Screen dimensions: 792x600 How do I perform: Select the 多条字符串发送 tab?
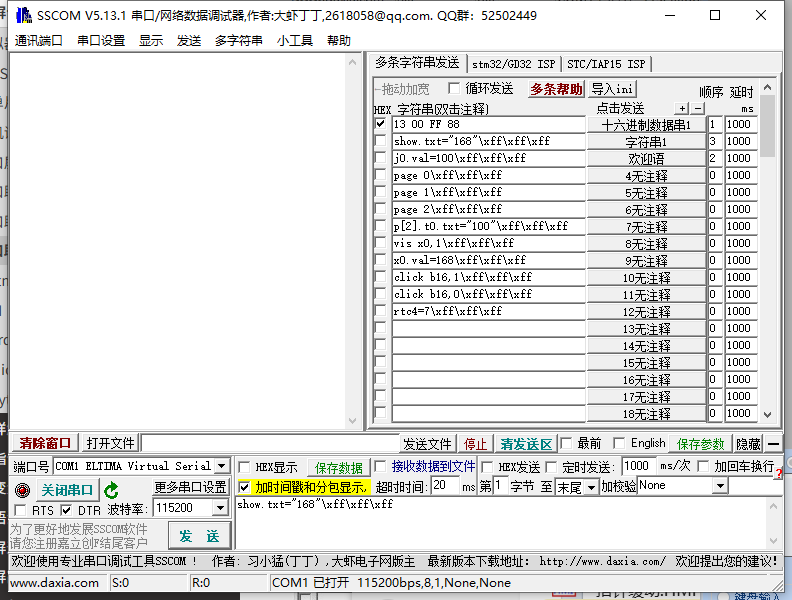coord(417,63)
